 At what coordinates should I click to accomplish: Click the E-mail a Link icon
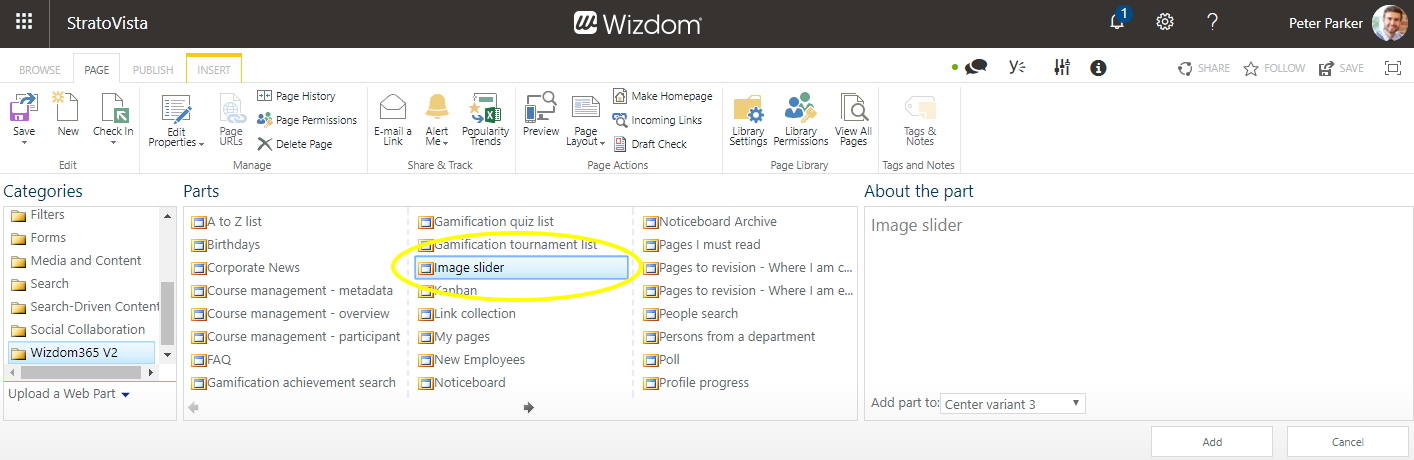tap(392, 108)
